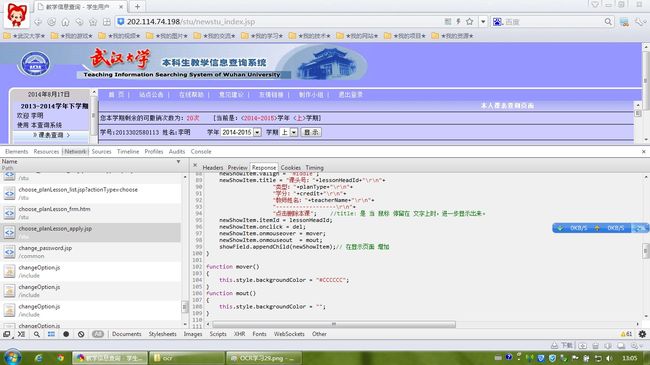Open the Profiles devtools tab
Screen dimensions: 650x365
pos(154,152)
